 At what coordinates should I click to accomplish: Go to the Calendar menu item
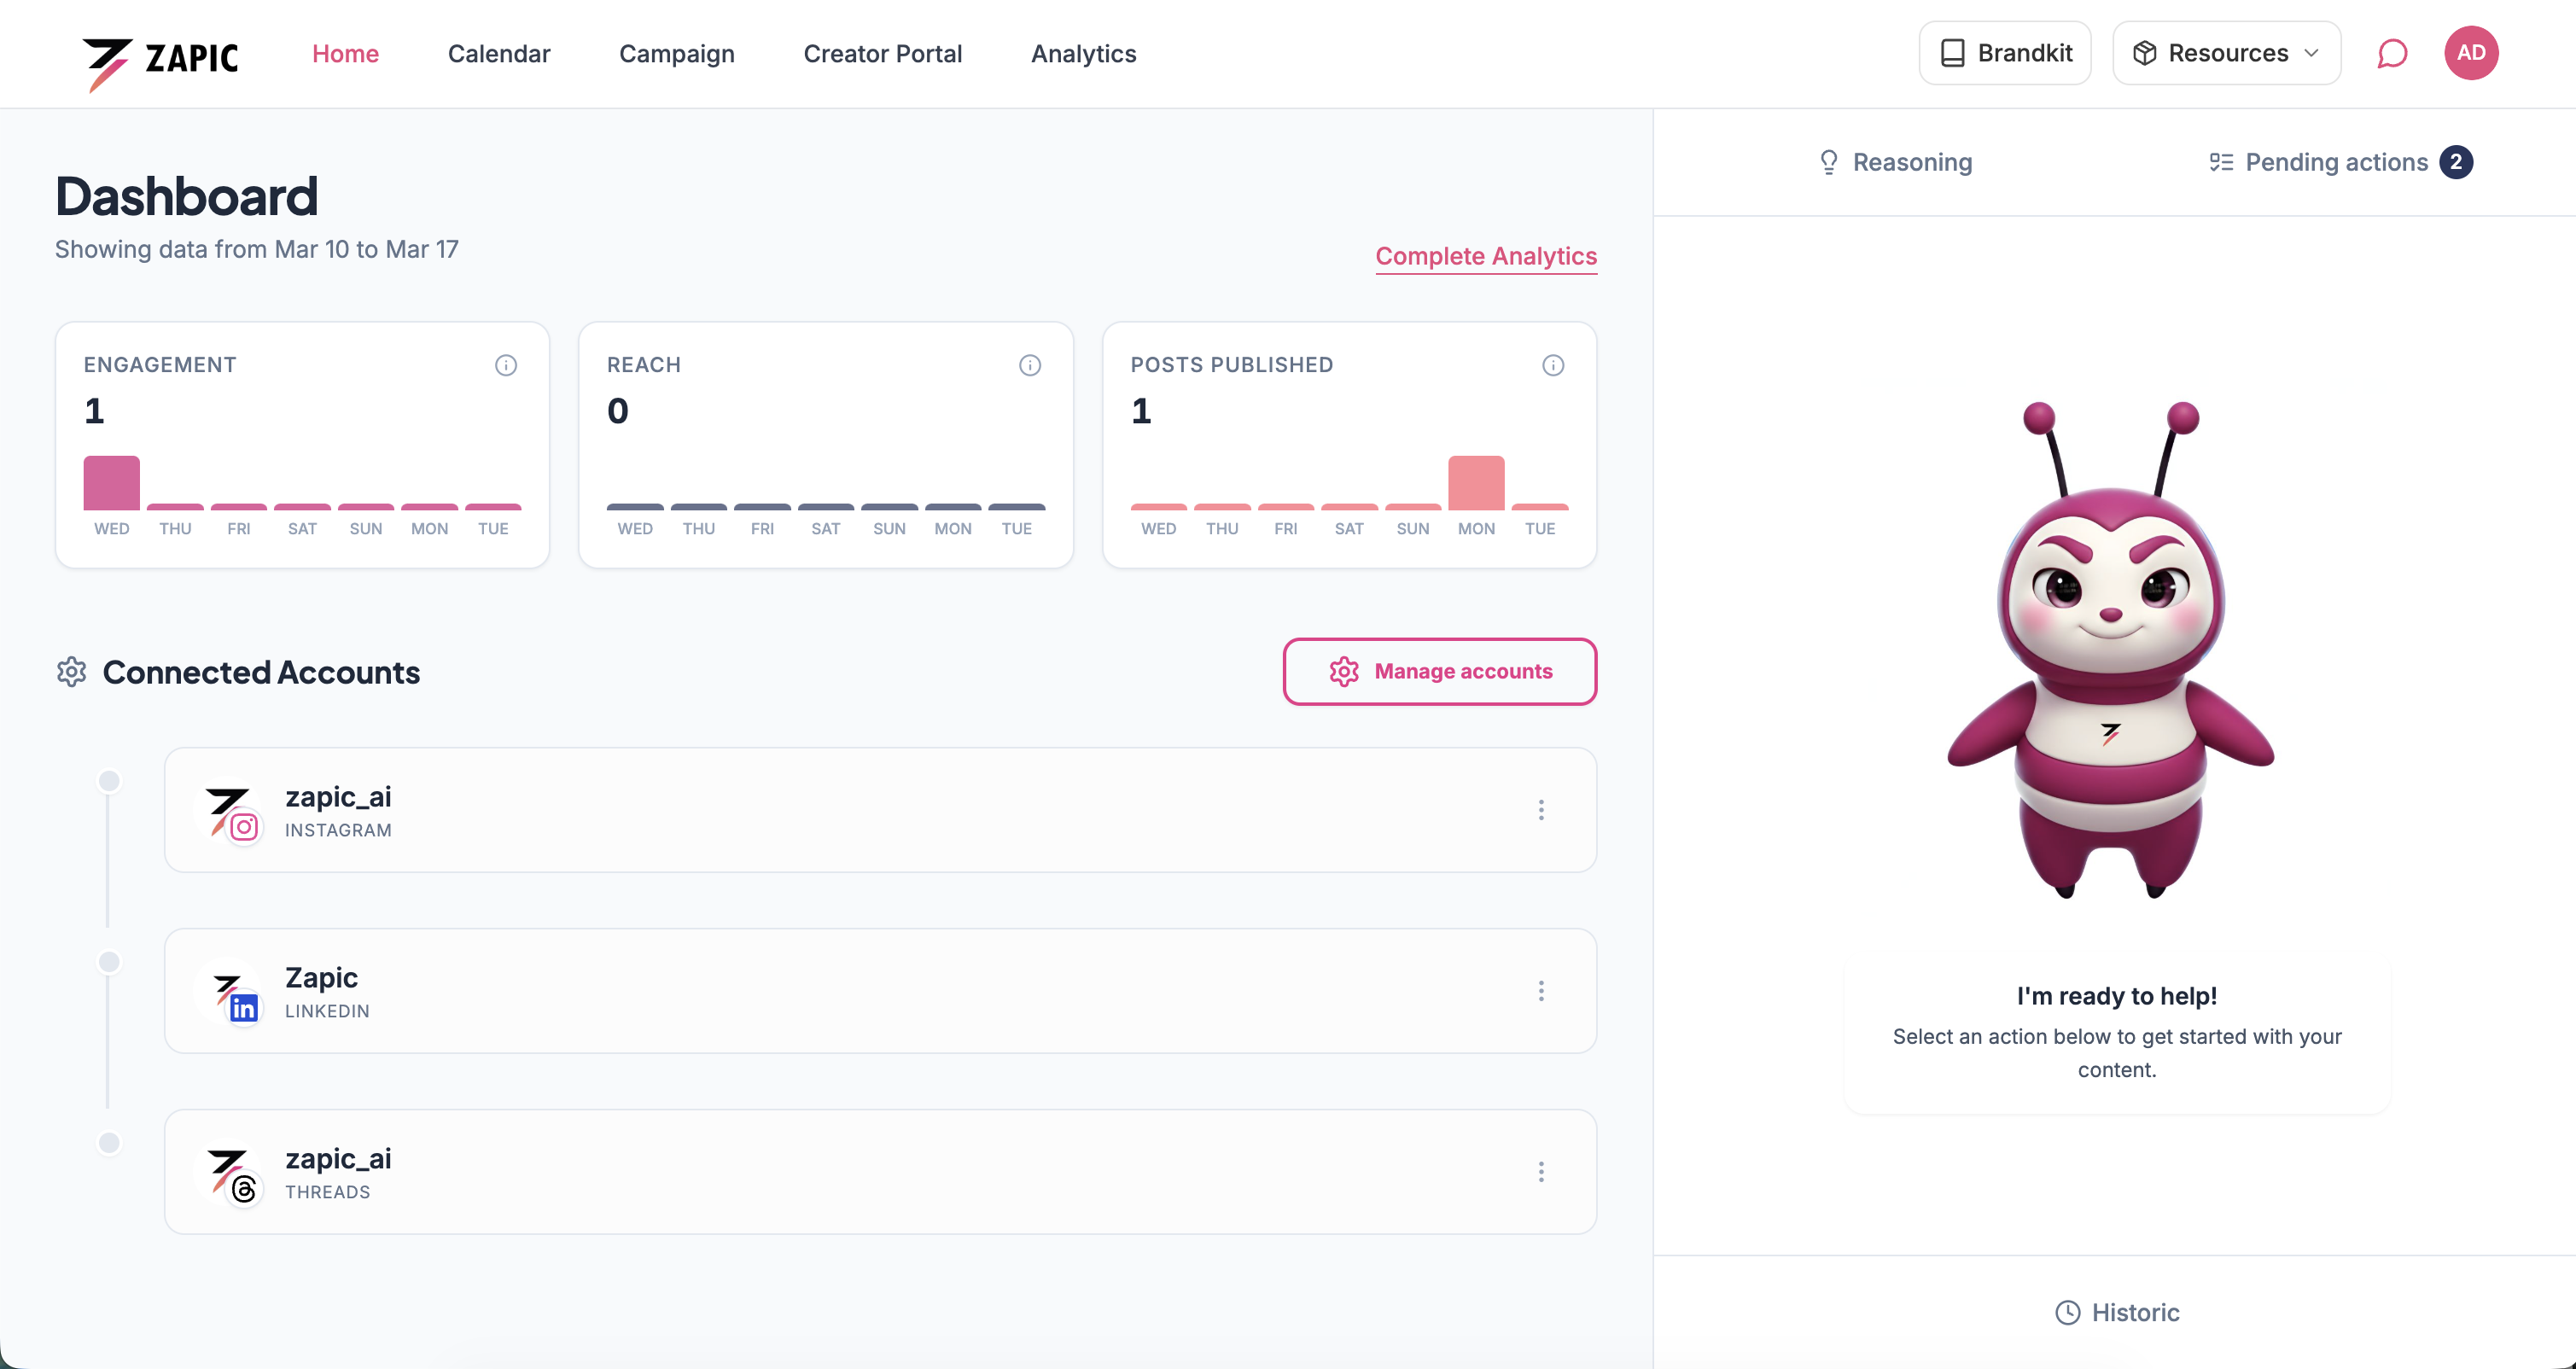499,54
